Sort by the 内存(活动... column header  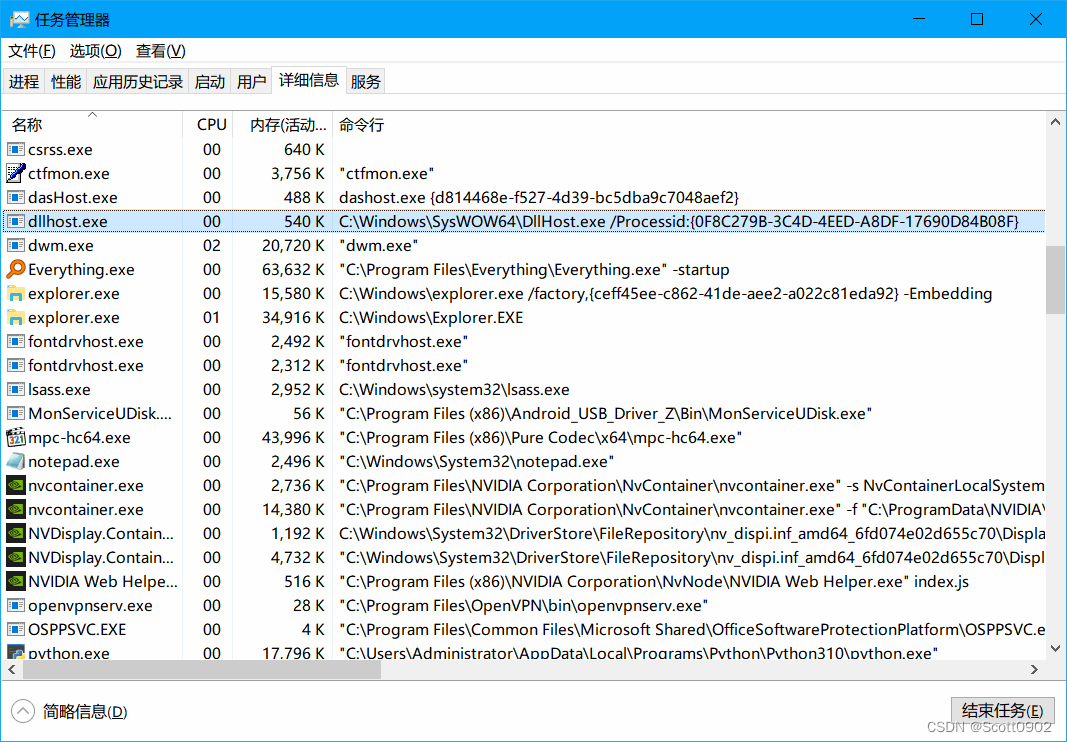[x=283, y=125]
